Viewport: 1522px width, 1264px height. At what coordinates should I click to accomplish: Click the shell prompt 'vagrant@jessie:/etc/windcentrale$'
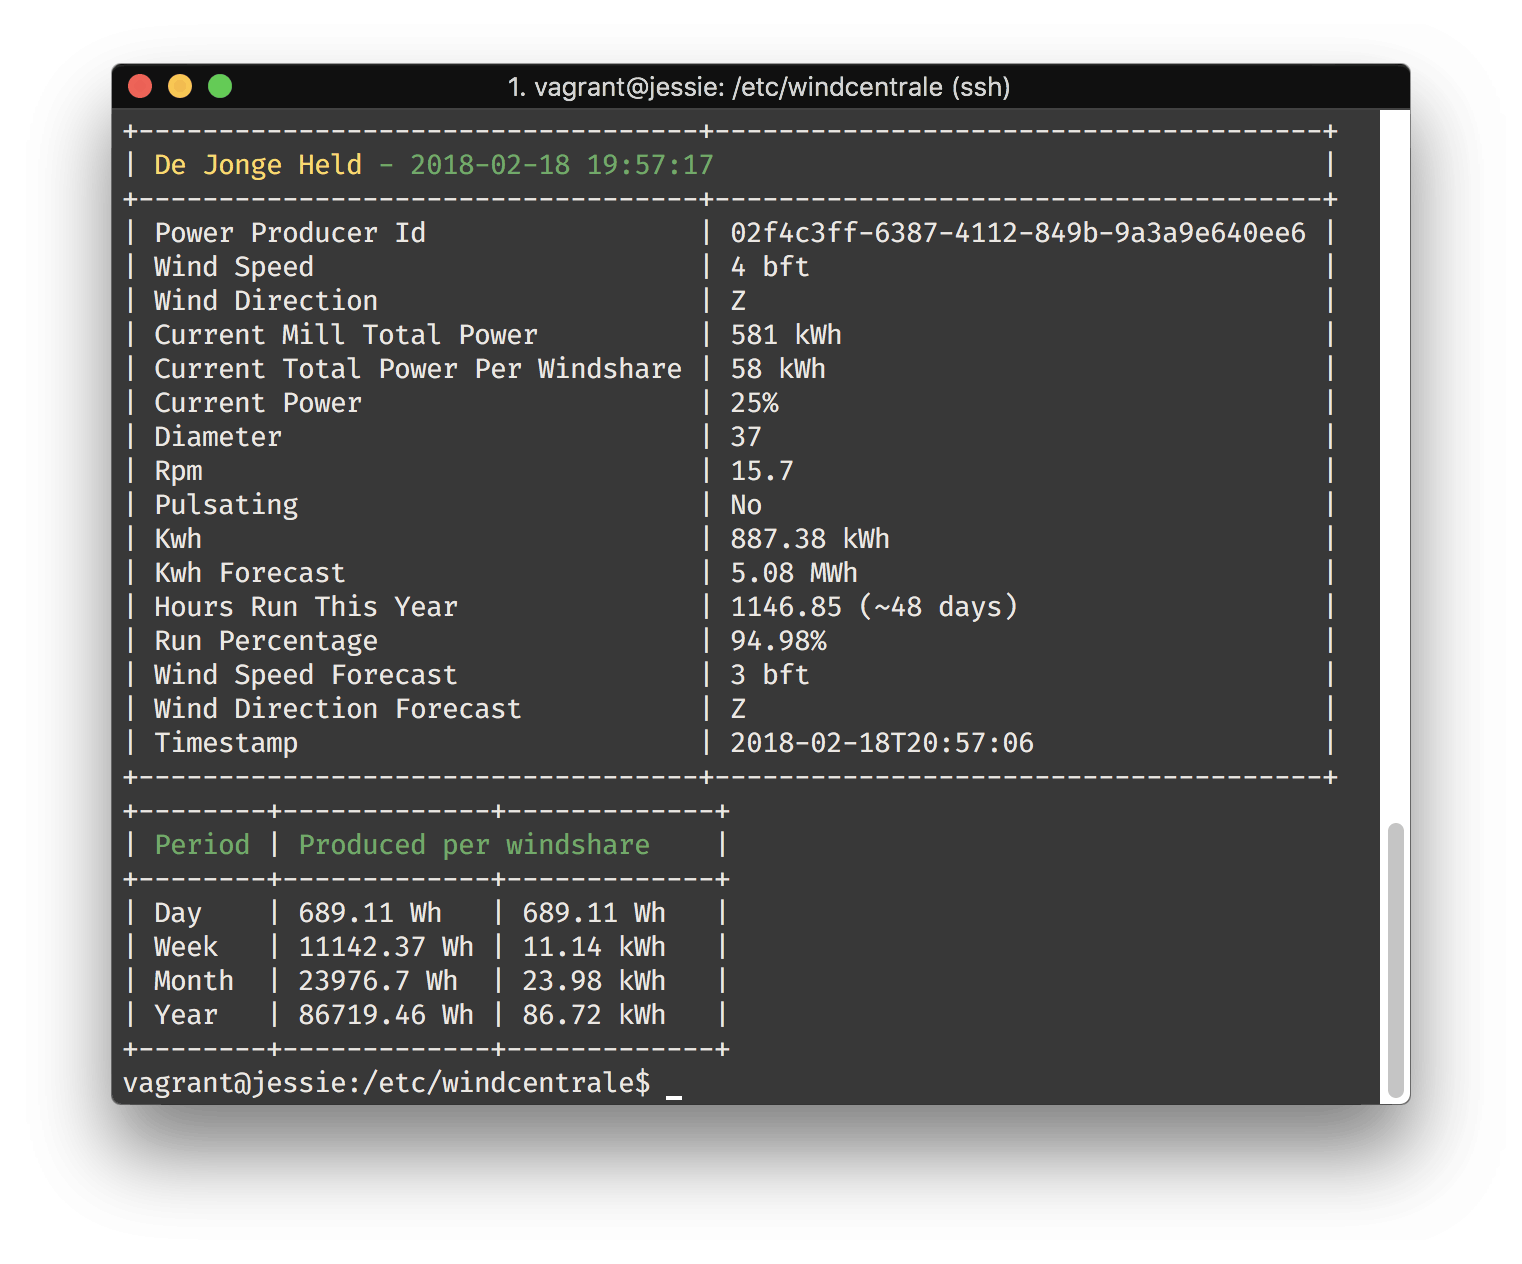click(386, 1083)
